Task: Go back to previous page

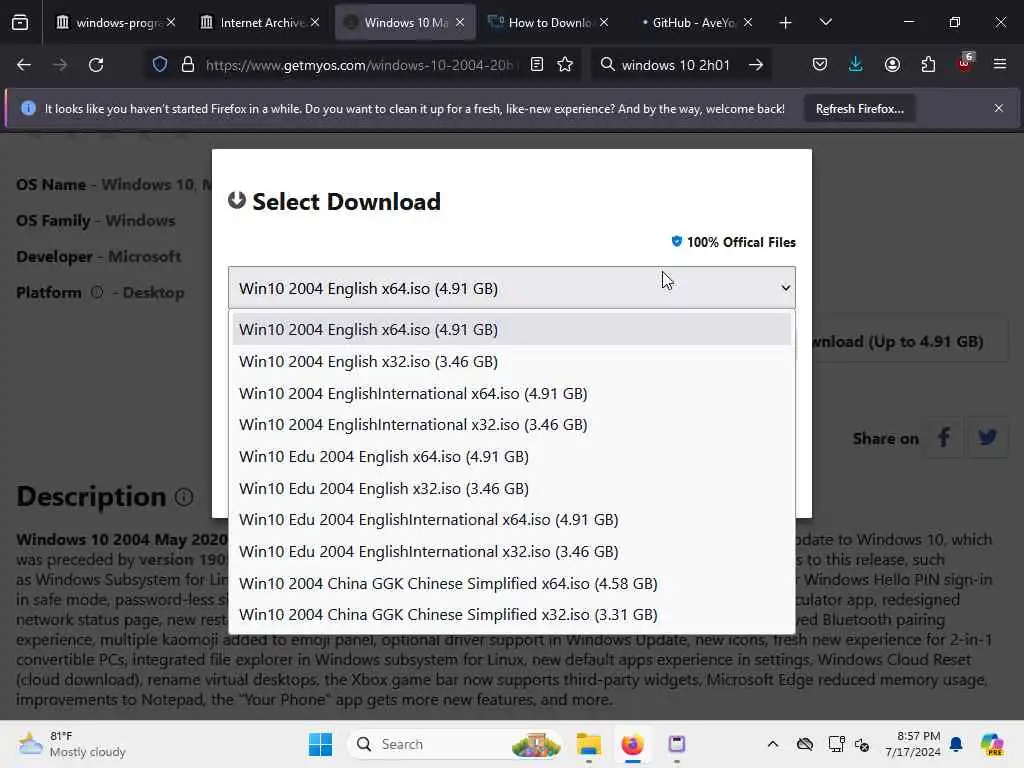Action: click(24, 65)
